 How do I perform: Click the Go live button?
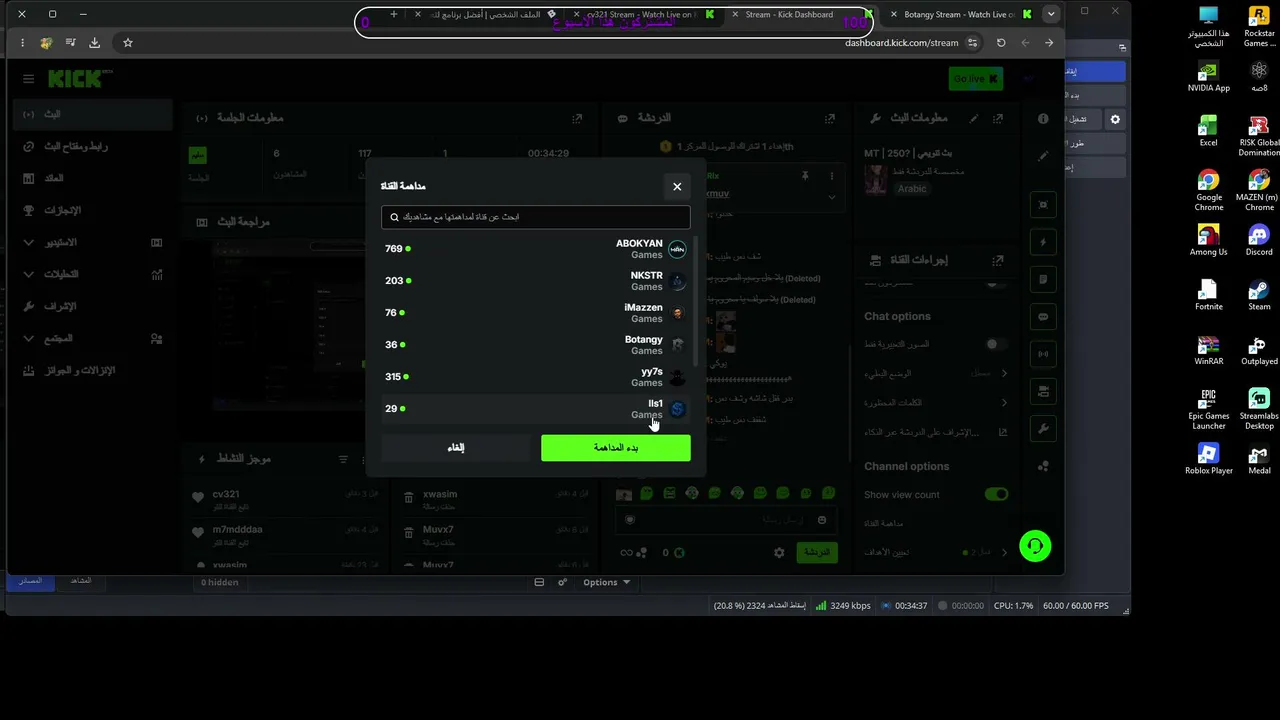coord(975,79)
